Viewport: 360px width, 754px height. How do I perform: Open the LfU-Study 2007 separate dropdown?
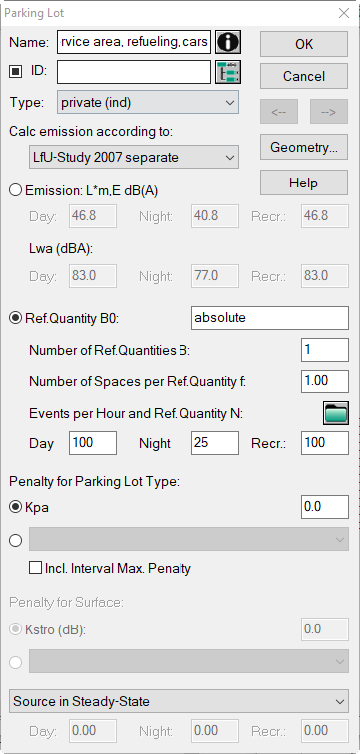pos(134,157)
